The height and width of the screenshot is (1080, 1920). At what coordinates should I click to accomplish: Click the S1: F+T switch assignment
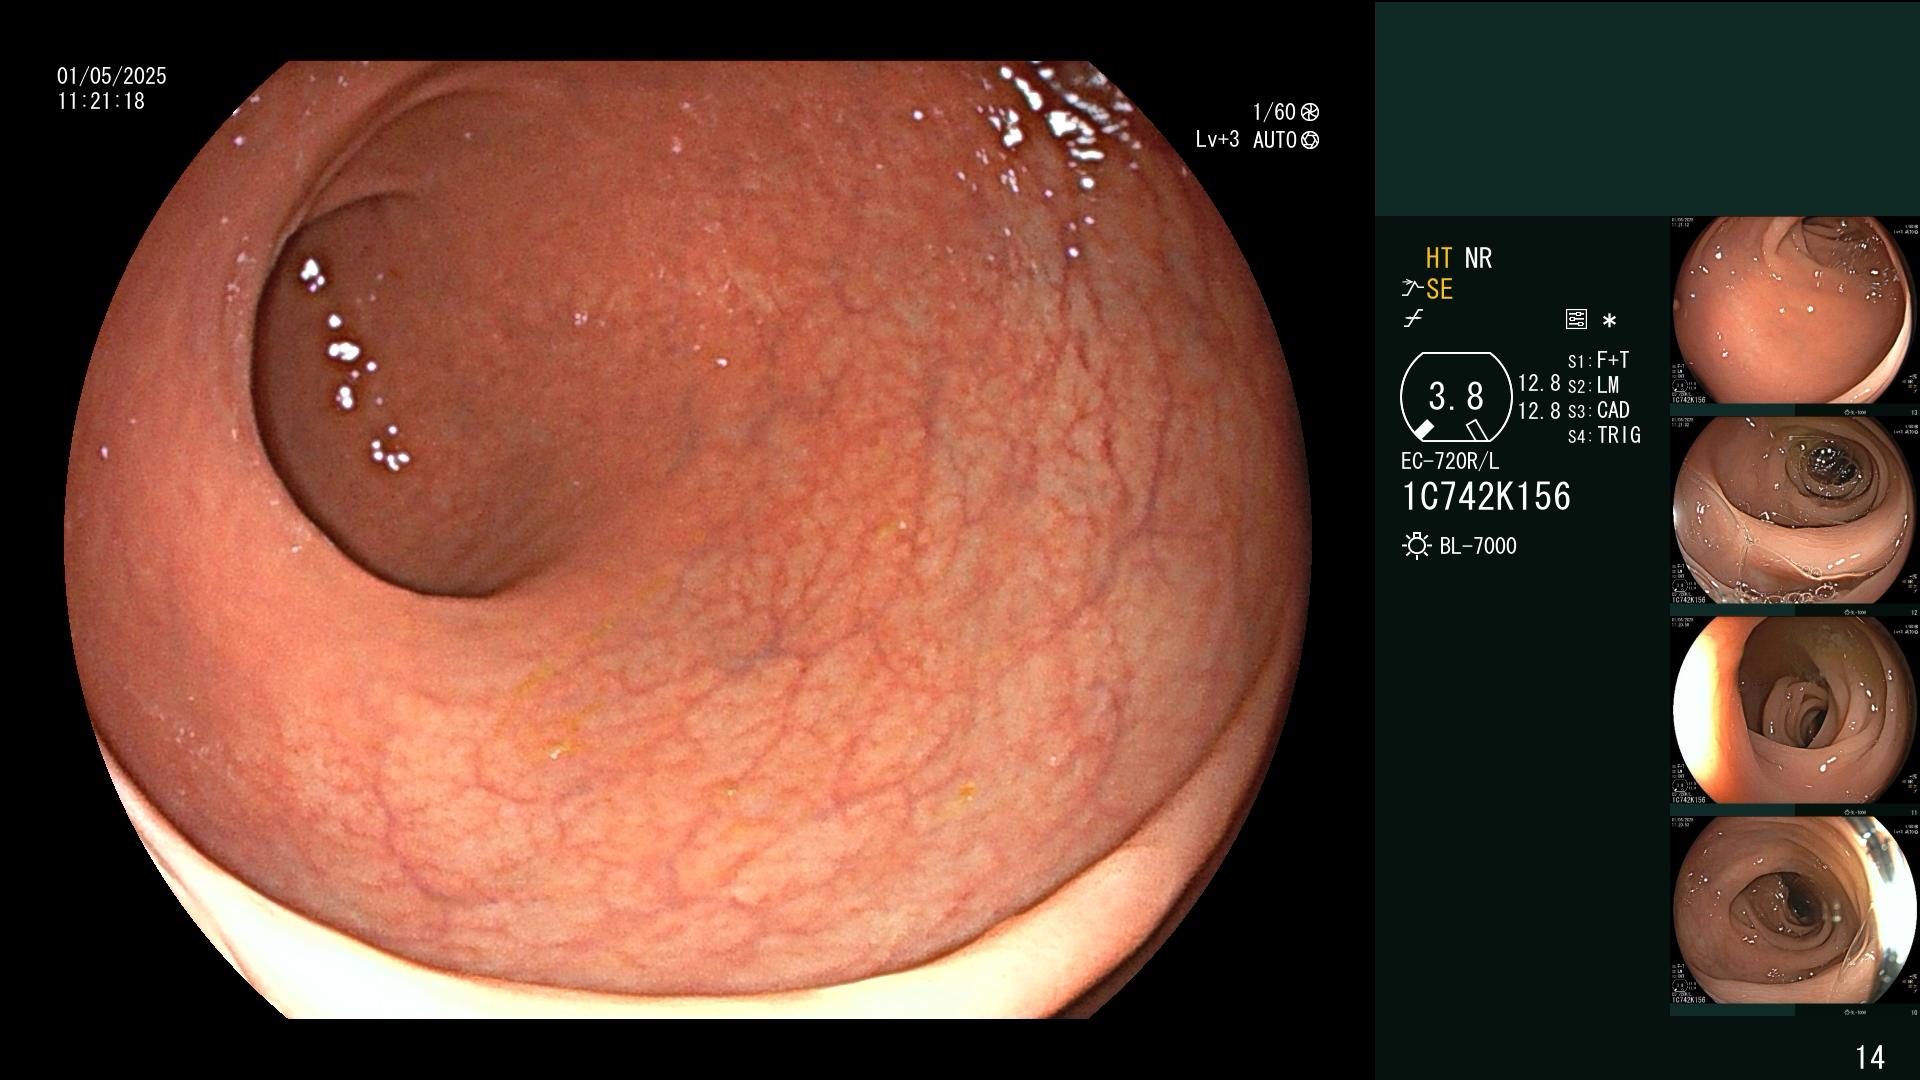[1598, 360]
